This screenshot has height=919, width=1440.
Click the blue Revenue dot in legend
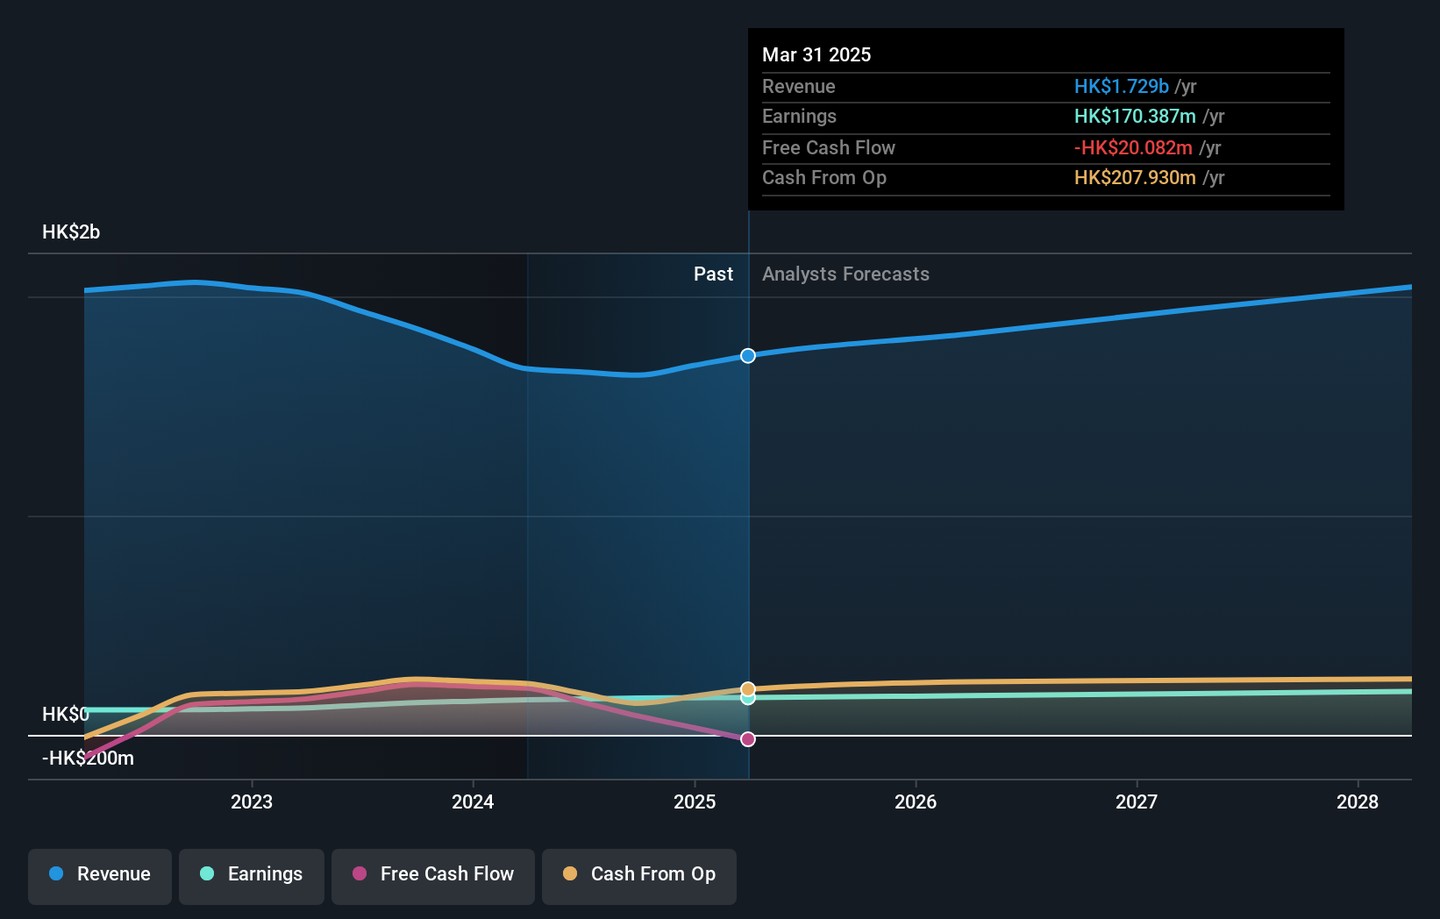pos(57,874)
